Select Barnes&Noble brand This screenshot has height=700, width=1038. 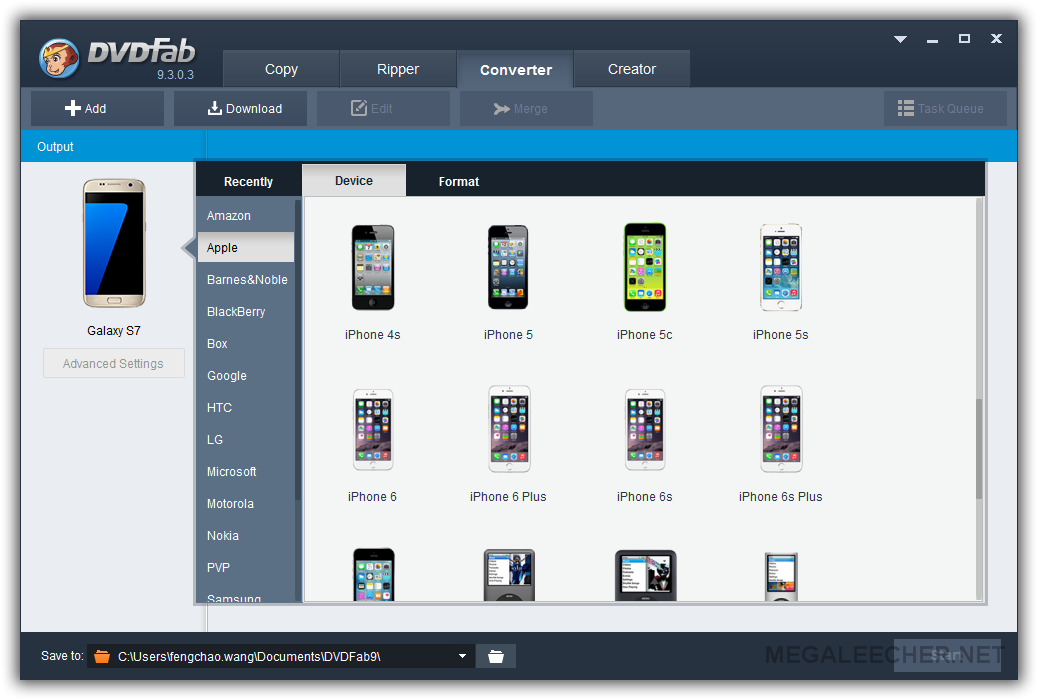click(x=246, y=279)
